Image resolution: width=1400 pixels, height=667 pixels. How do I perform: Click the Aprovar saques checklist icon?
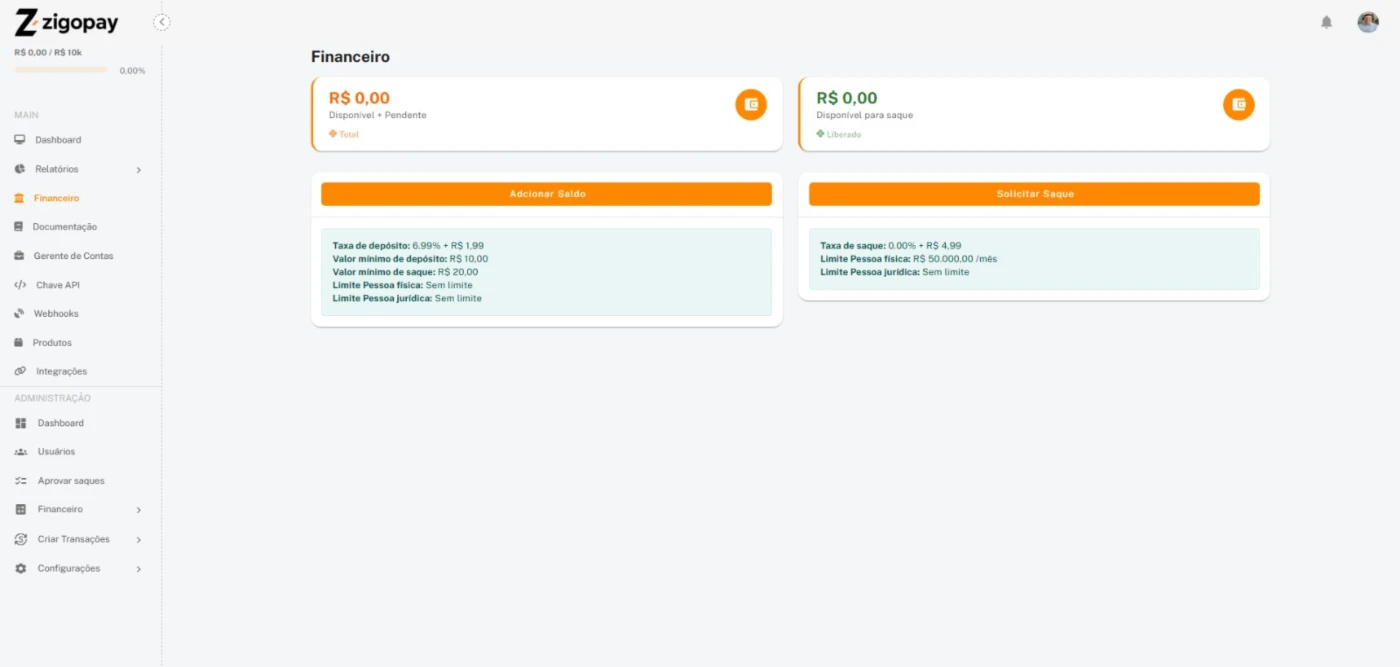(x=20, y=481)
